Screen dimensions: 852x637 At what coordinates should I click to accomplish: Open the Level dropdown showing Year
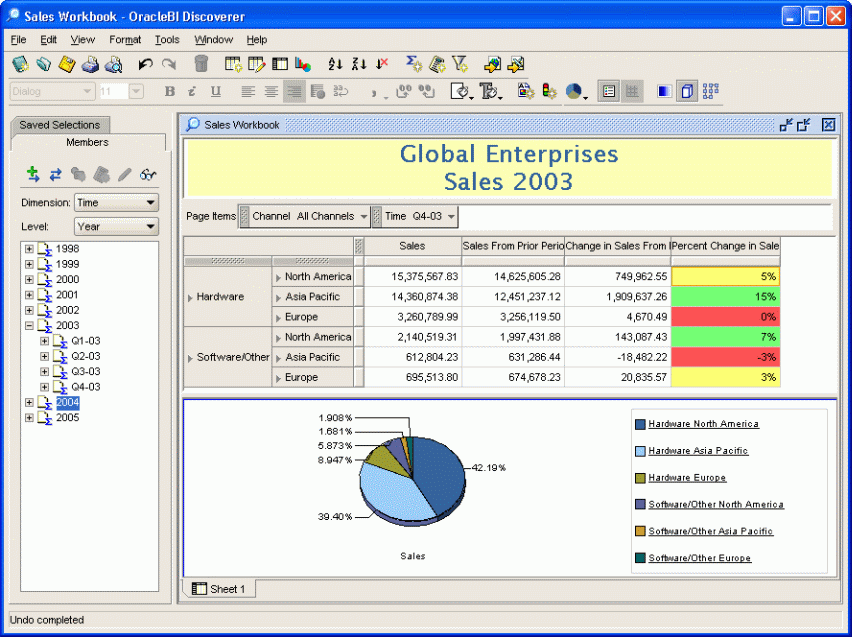(x=116, y=227)
